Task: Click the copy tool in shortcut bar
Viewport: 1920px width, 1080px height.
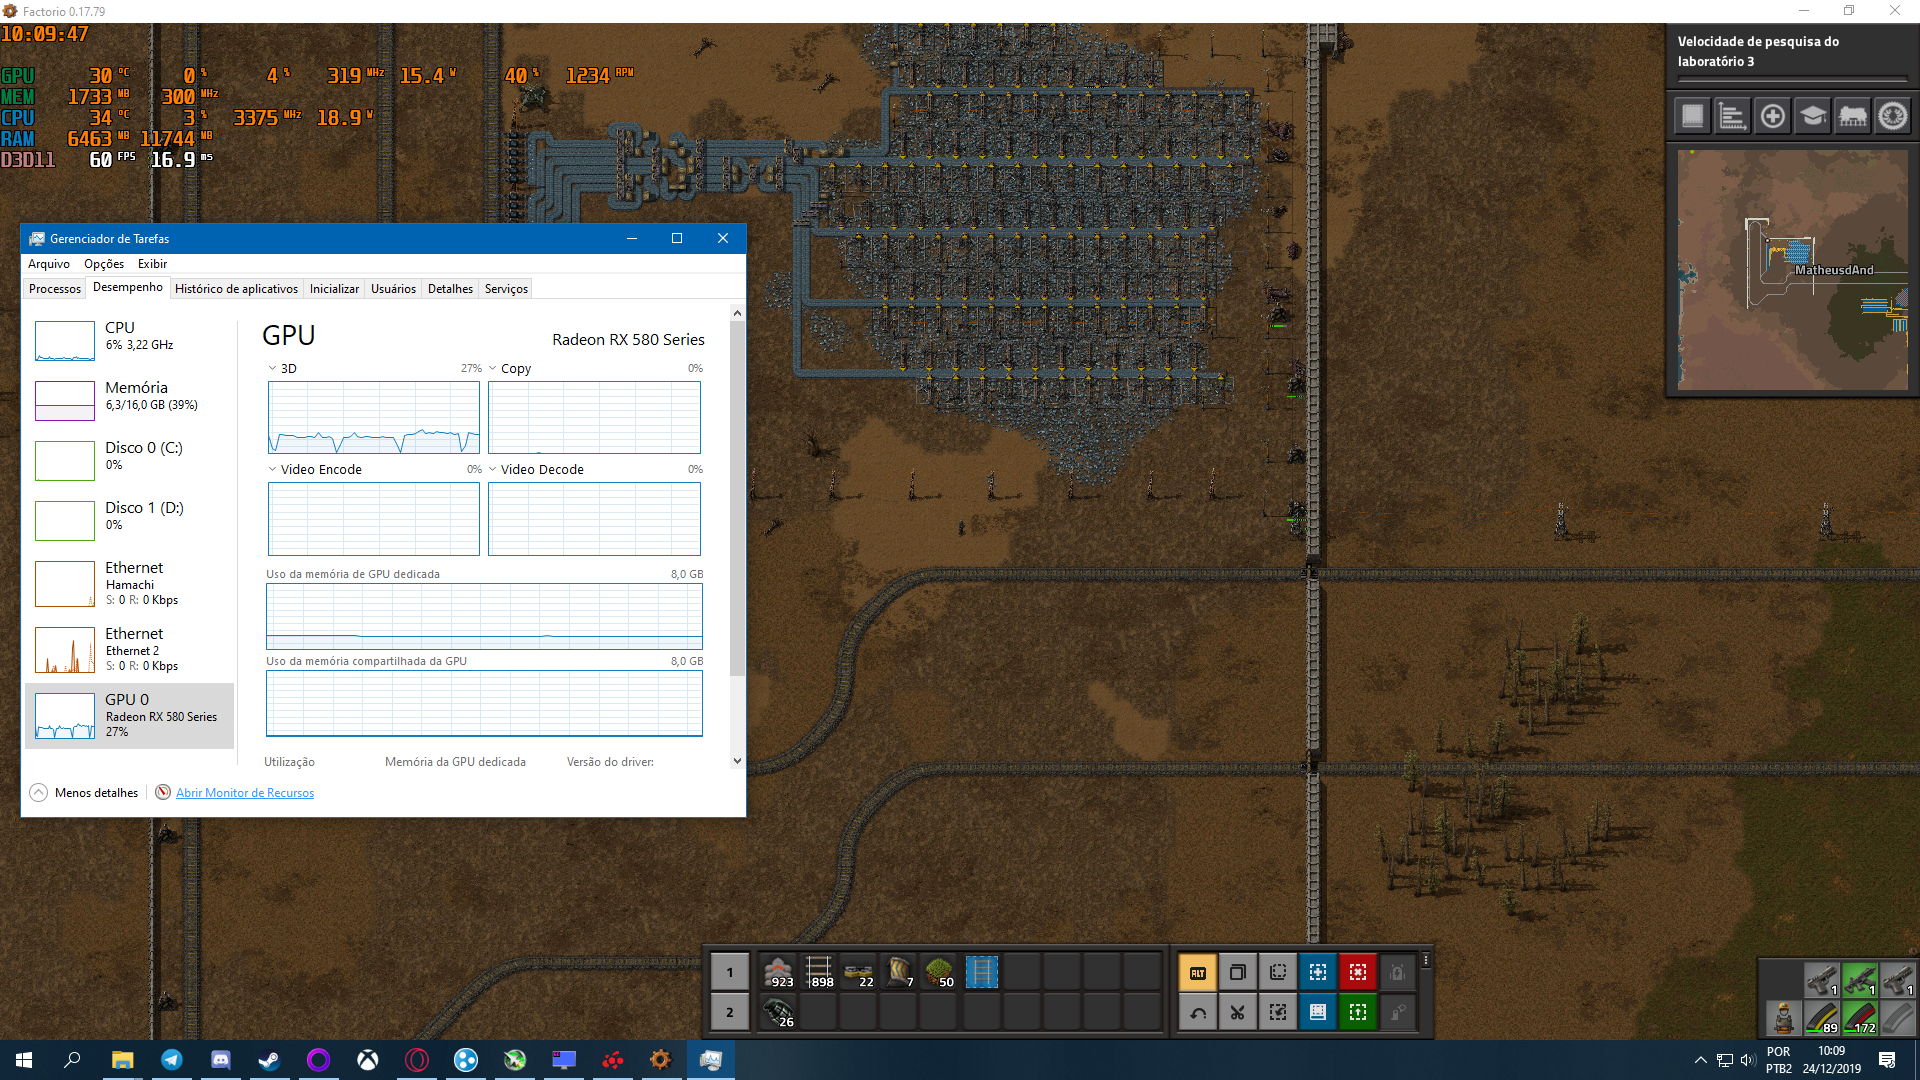Action: [1238, 972]
